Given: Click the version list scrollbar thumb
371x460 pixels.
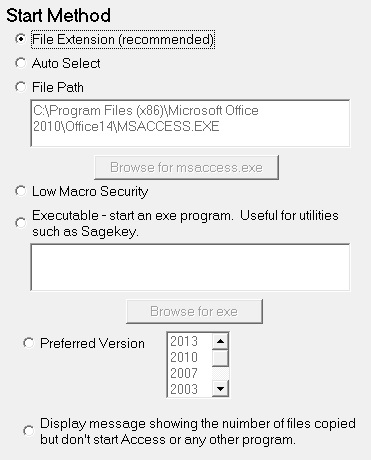Looking at the screenshot, I should point(220,358).
